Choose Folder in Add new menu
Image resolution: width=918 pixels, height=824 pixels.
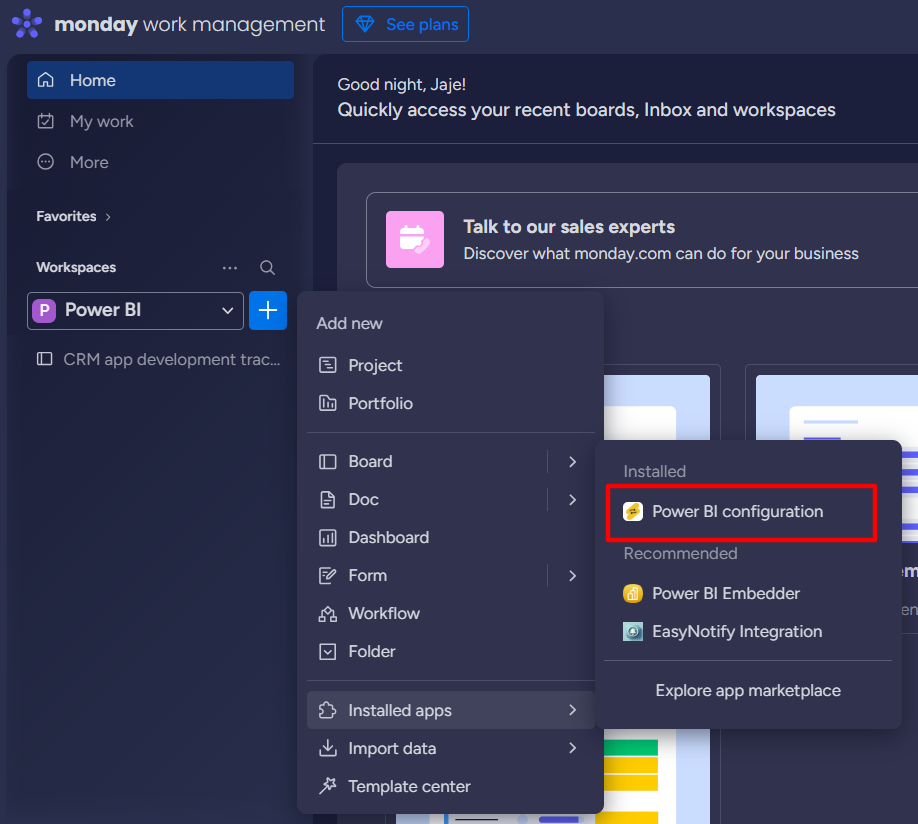(x=450, y=652)
